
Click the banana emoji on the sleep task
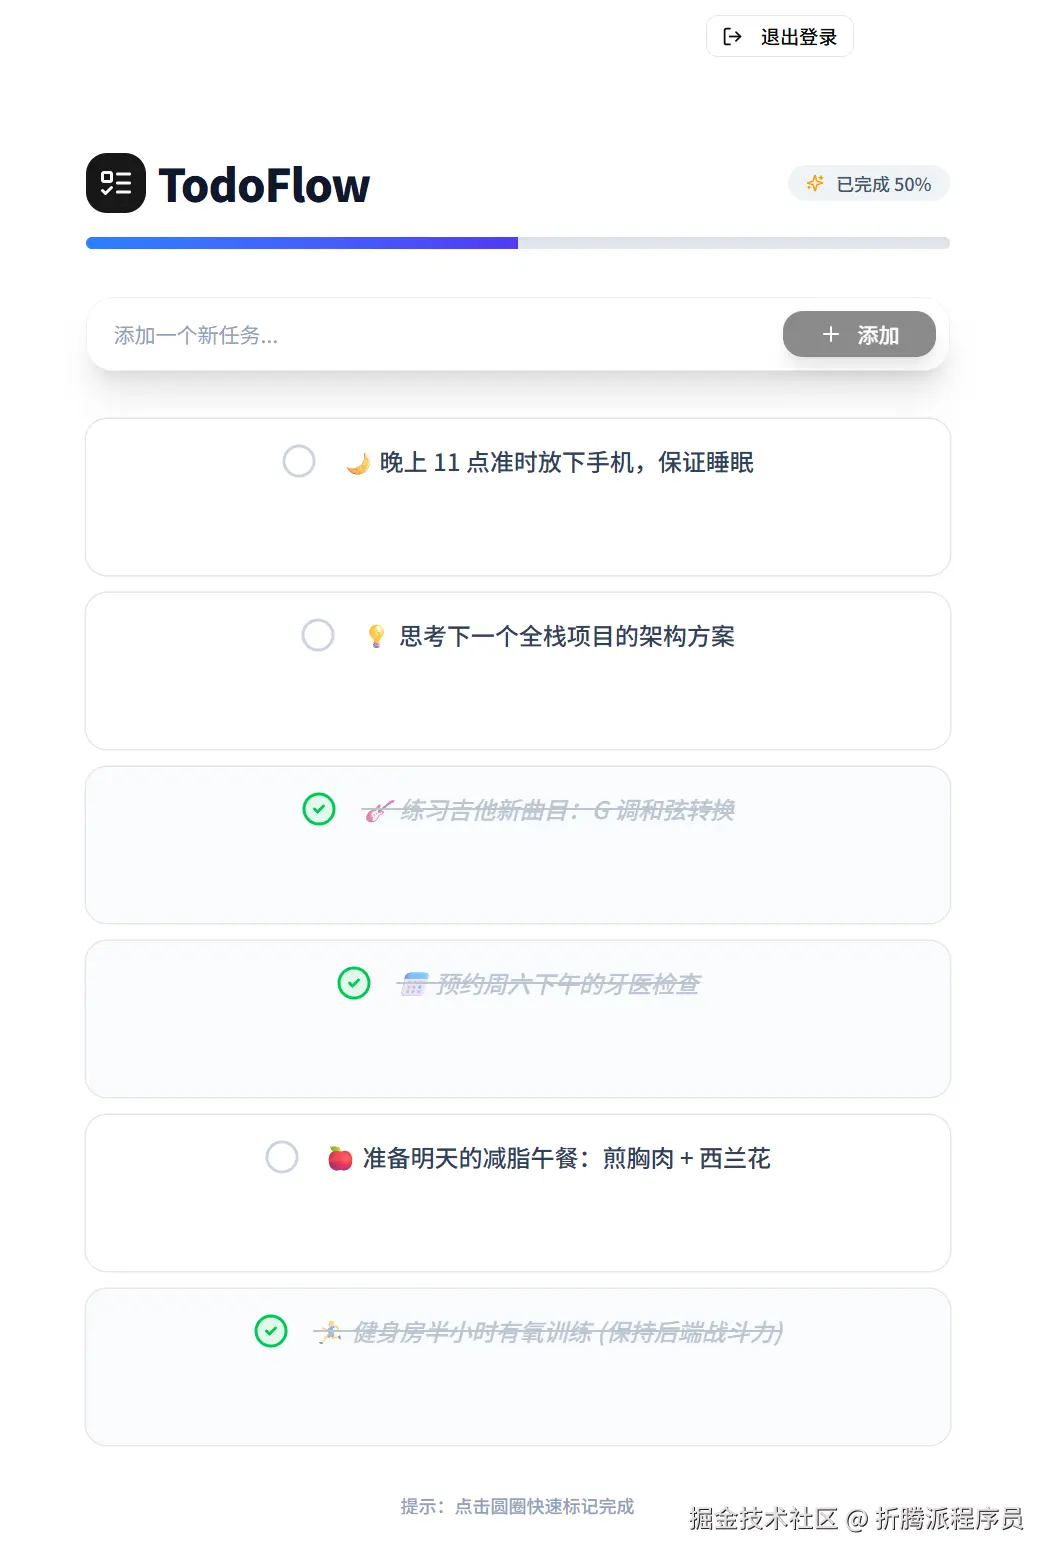point(360,462)
